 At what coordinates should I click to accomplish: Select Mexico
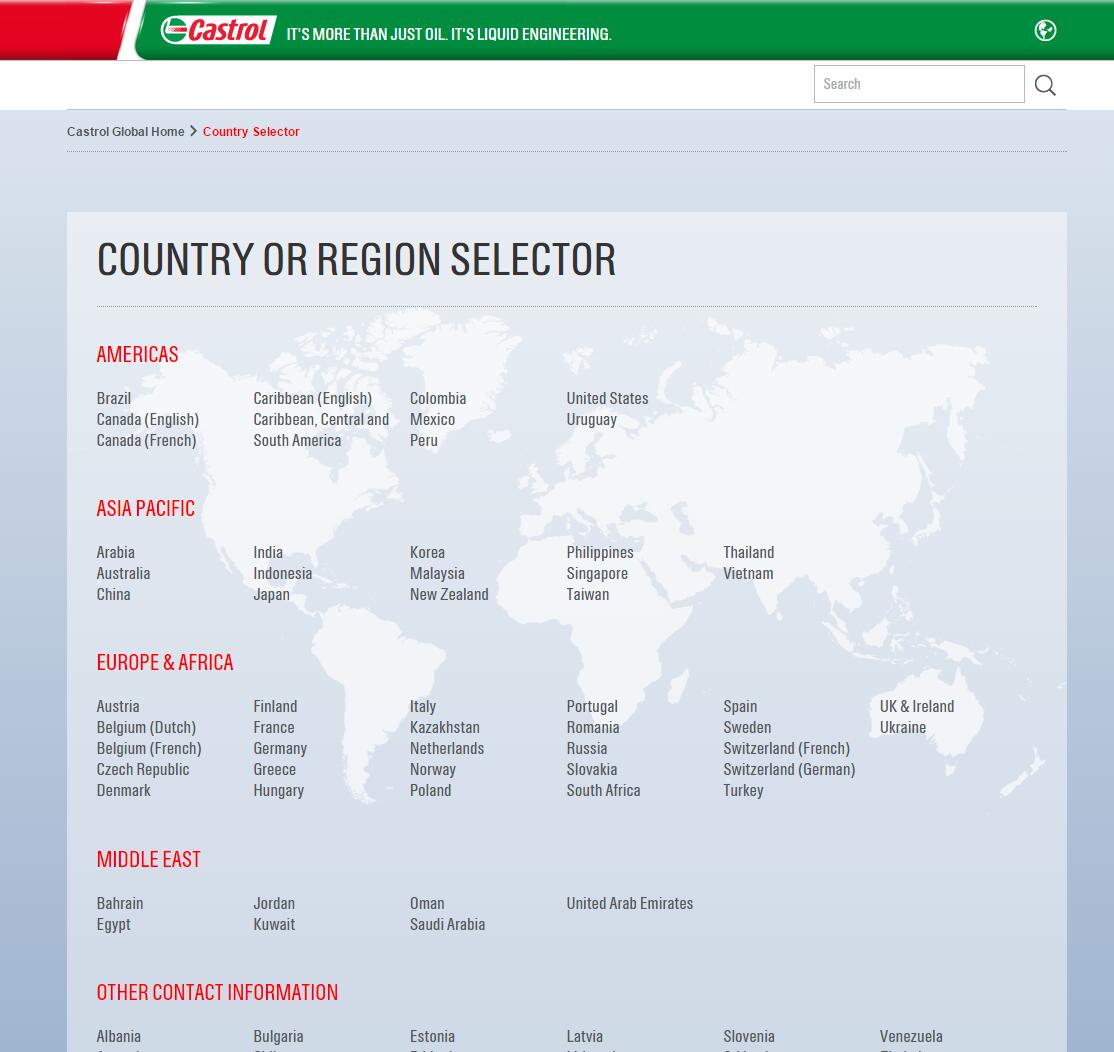point(432,420)
